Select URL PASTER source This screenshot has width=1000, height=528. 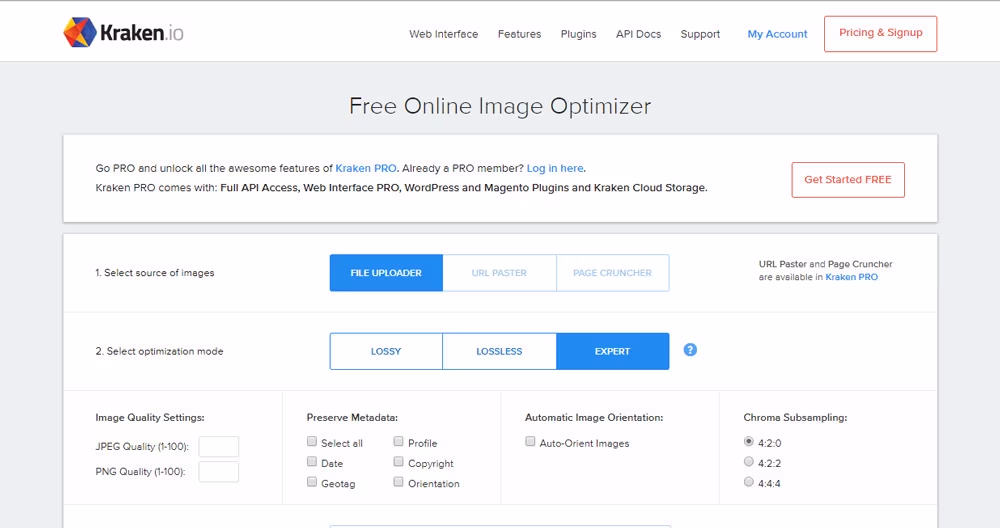[499, 273]
